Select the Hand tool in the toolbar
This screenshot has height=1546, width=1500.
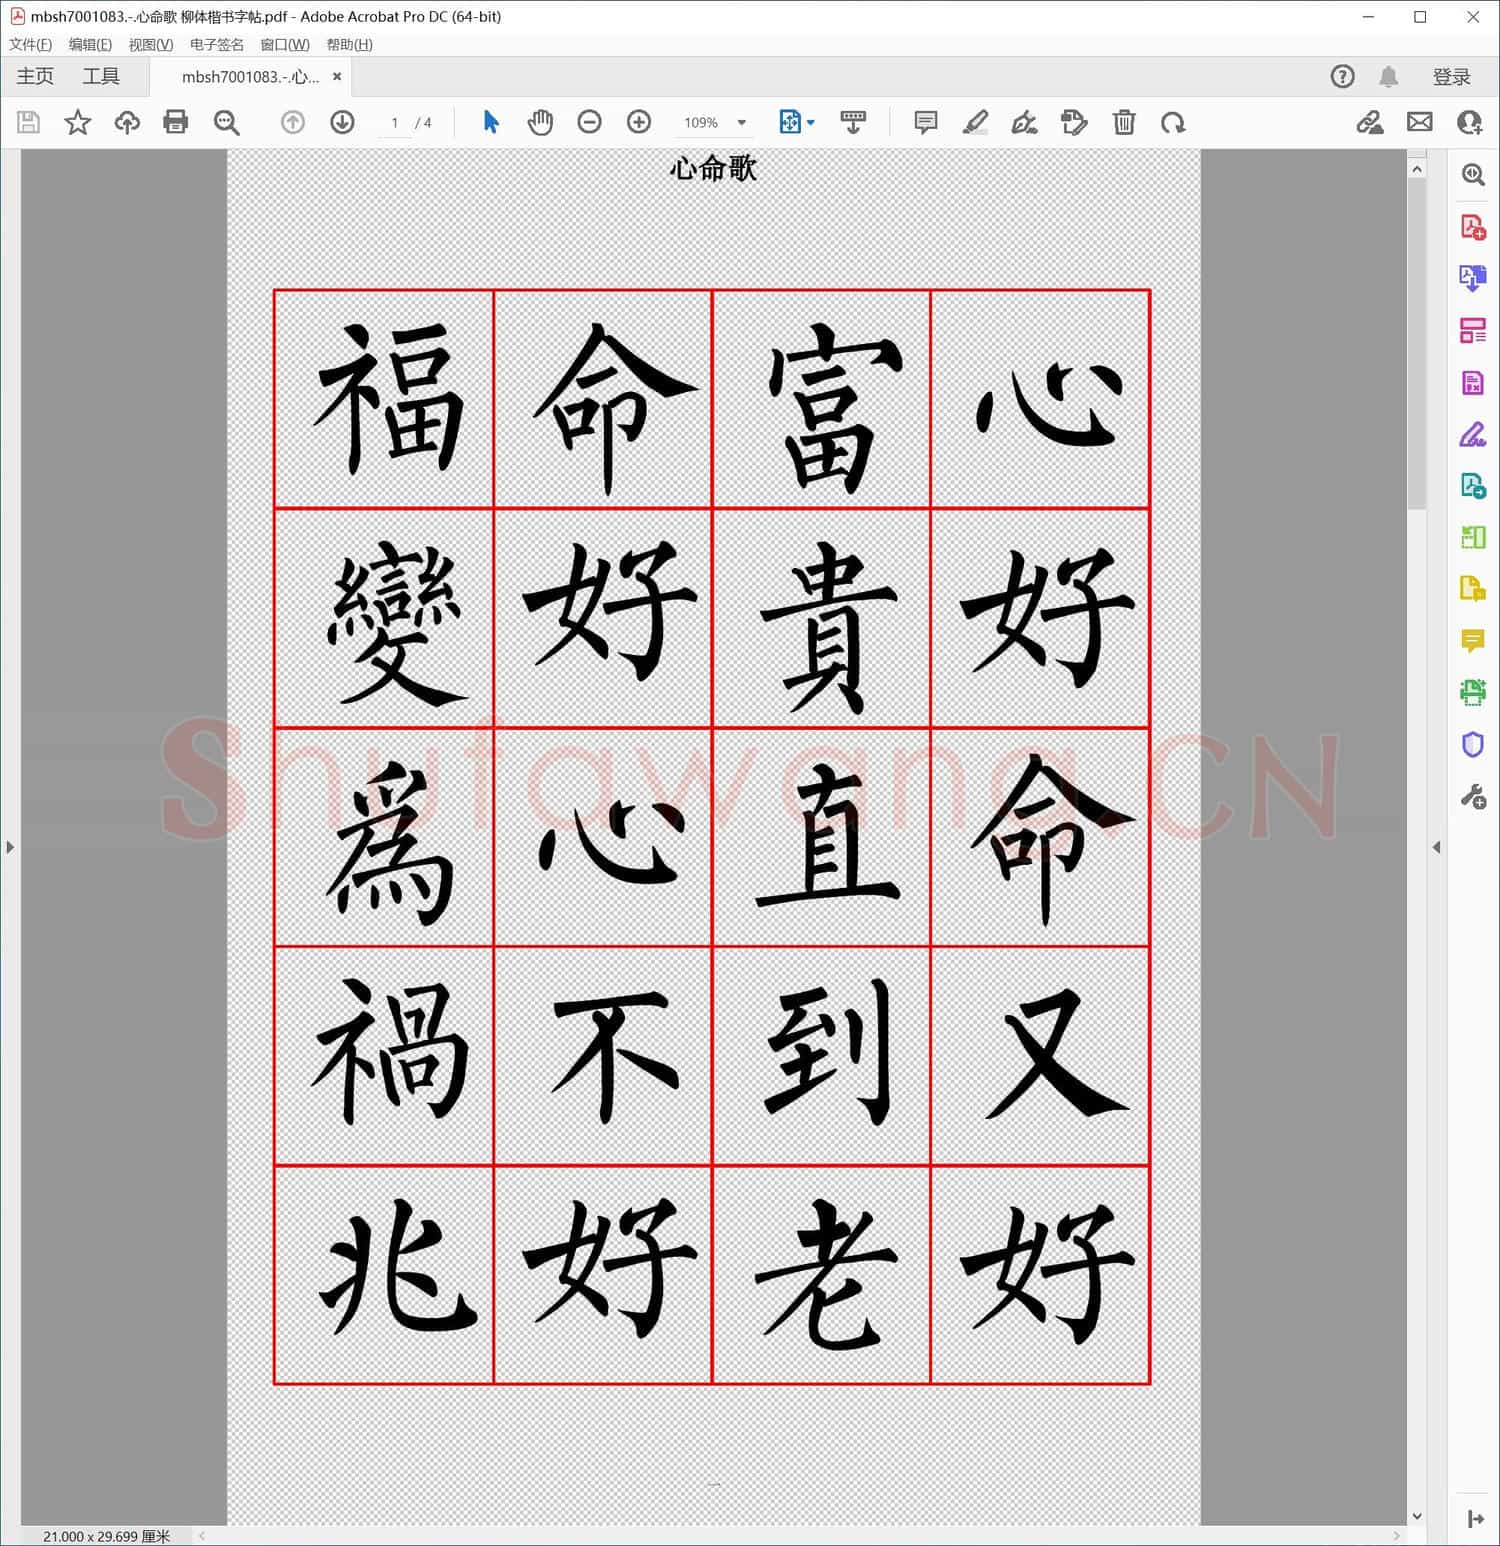(x=540, y=122)
